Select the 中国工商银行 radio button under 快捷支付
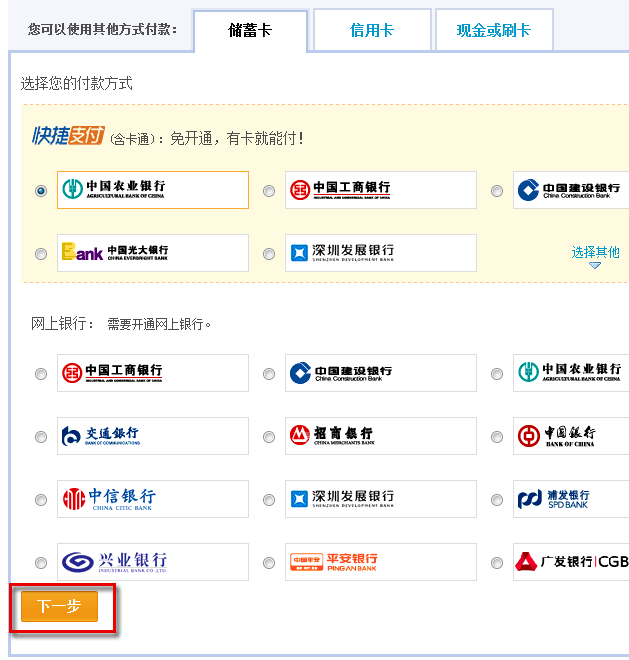The height and width of the screenshot is (660, 629). pyautogui.click(x=269, y=191)
